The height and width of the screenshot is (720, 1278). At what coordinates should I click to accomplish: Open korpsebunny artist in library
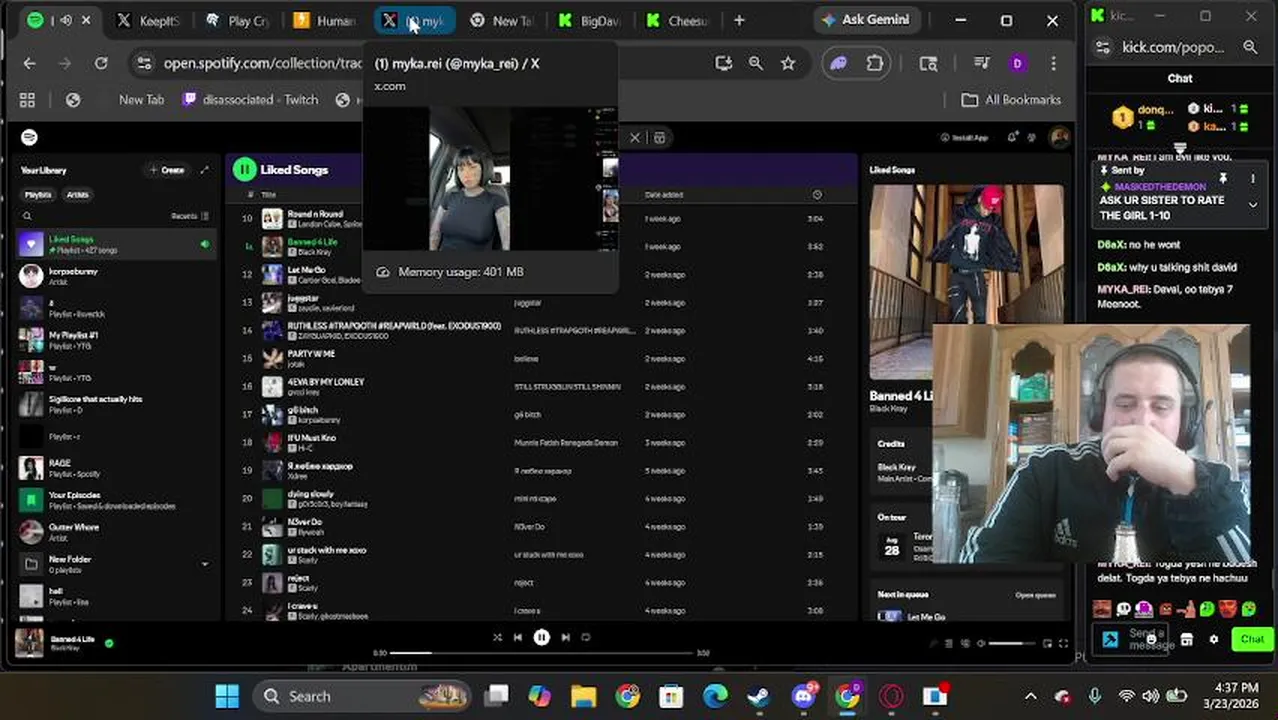tap(116, 276)
